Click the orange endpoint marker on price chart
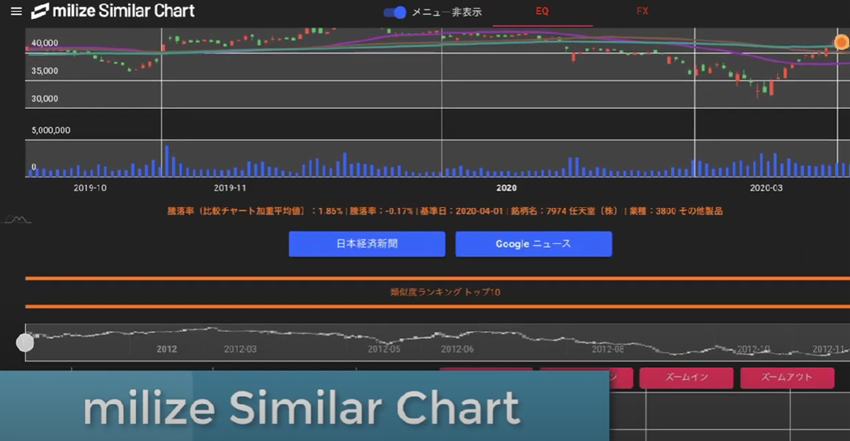850x441 pixels. pyautogui.click(x=841, y=42)
